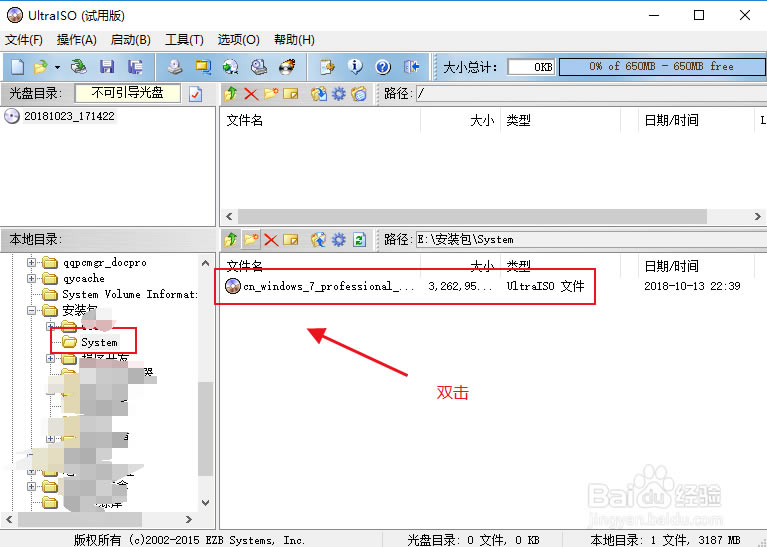Click the 650MB free capacity bar
This screenshot has height=547, width=767.
point(661,67)
